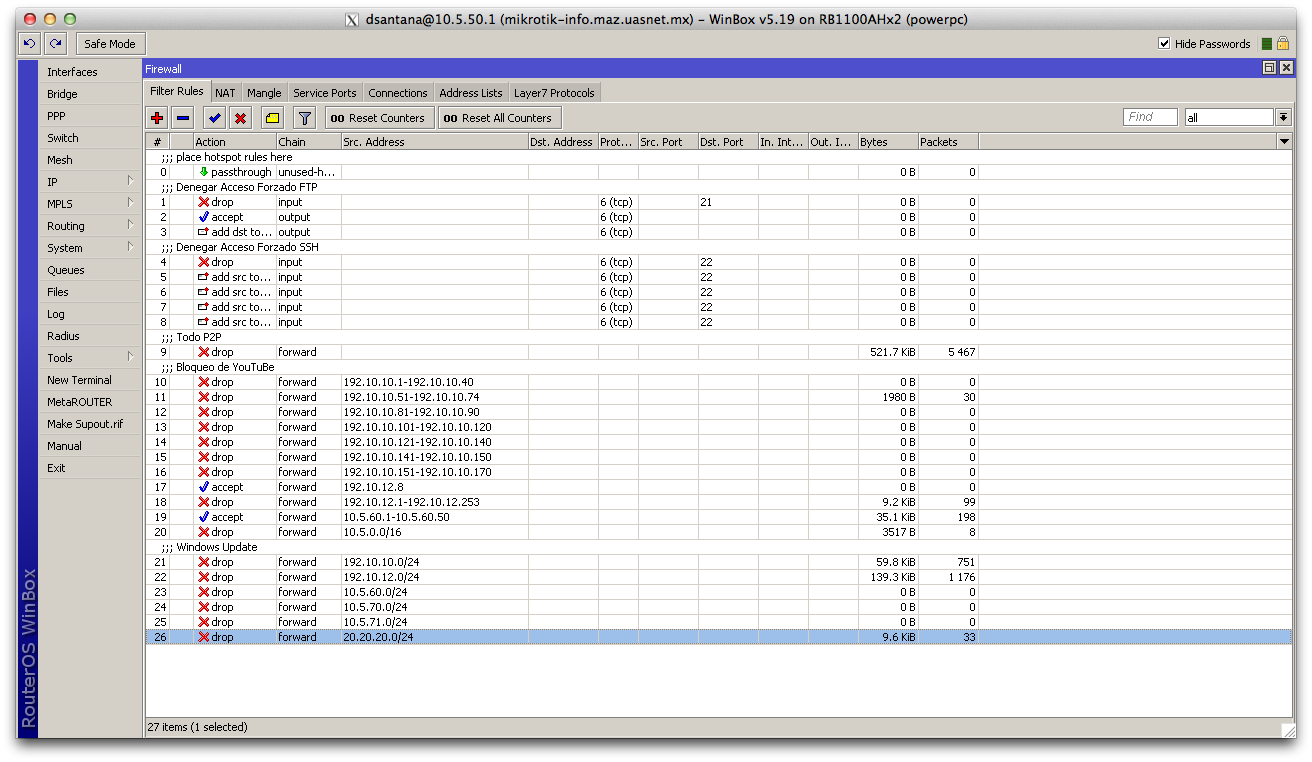Open Queues in the sidebar
Screen dimensions: 1312x762
tap(66, 270)
